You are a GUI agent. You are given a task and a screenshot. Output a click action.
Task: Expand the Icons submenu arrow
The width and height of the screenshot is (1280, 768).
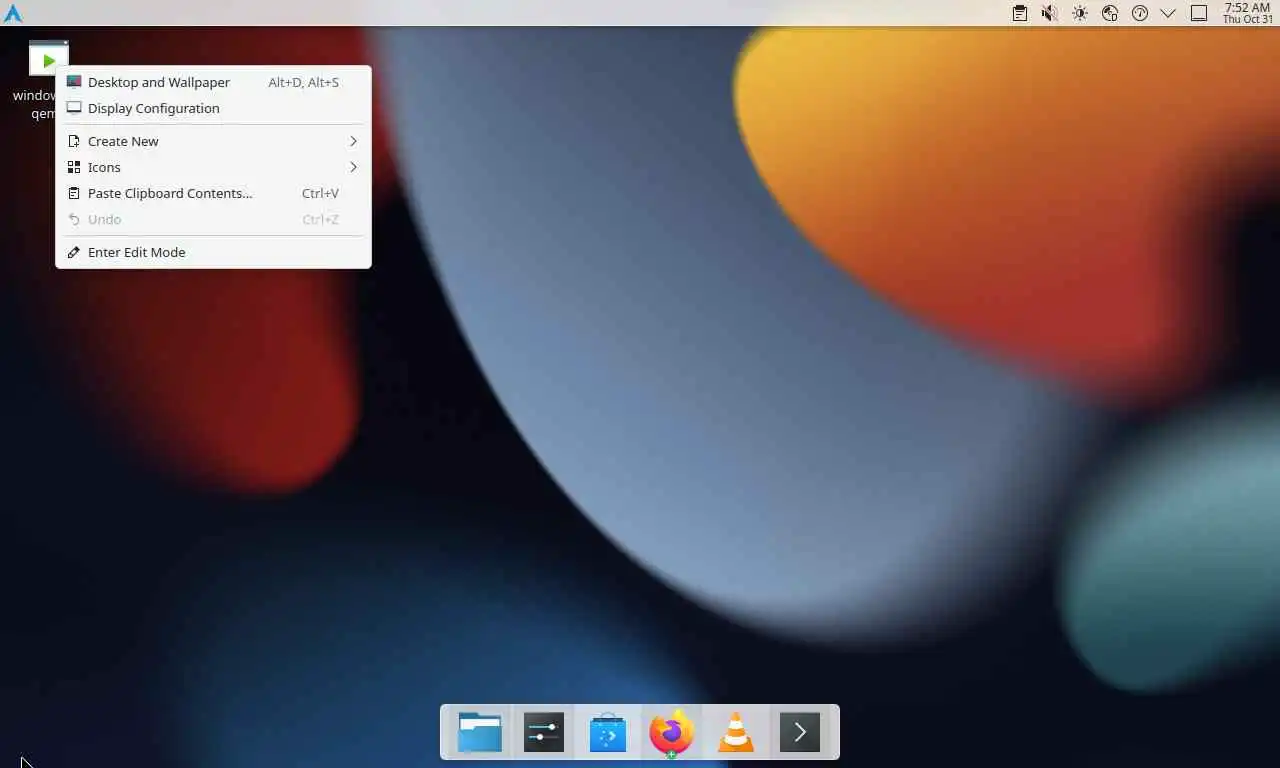[353, 167]
